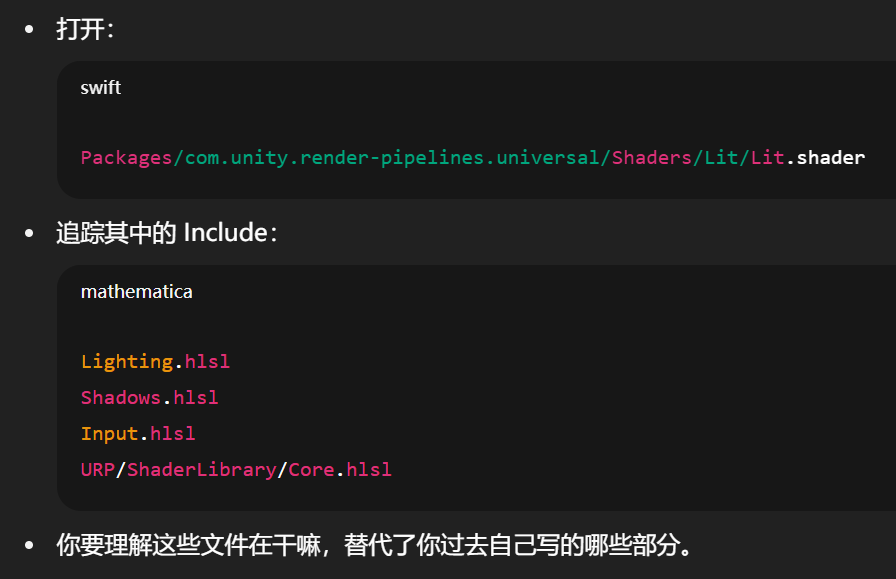Click the 'mathematica' code block language label
The image size is (896, 579).
(137, 292)
